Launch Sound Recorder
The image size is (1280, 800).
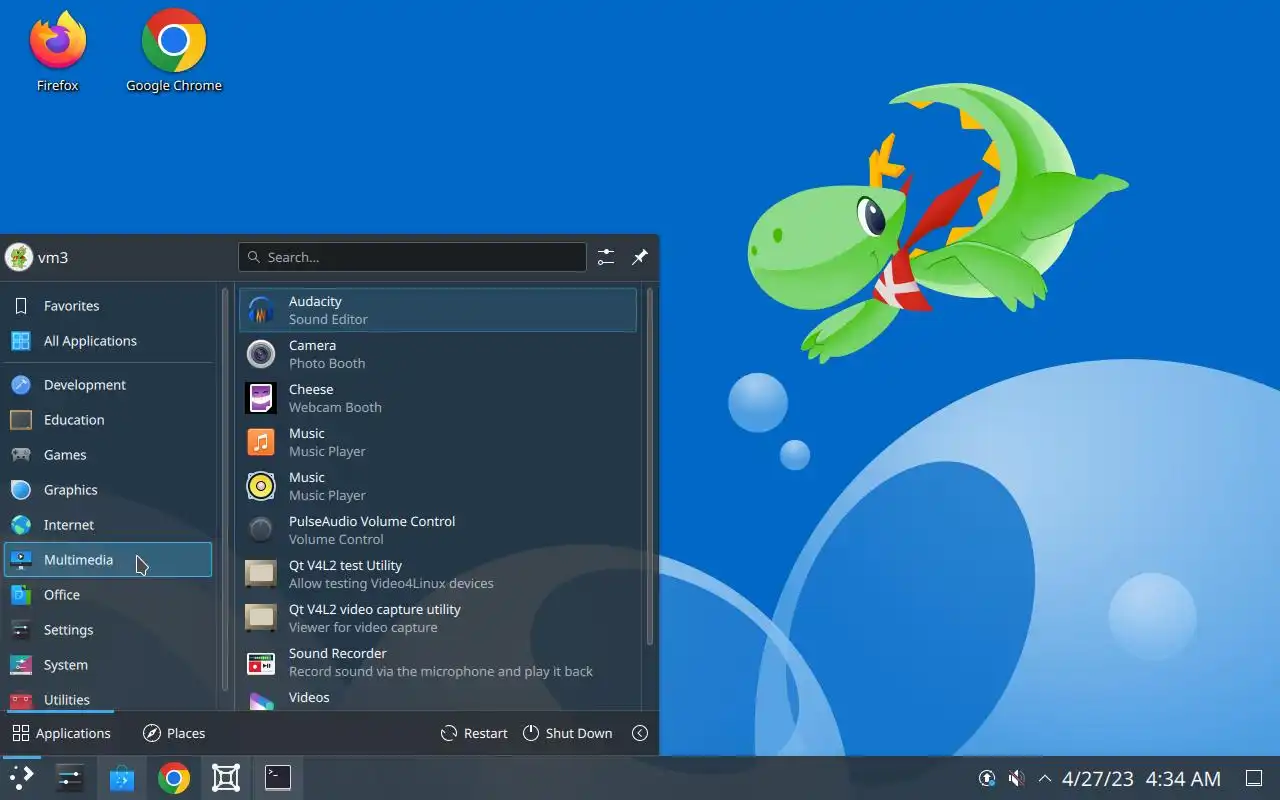[x=438, y=662]
